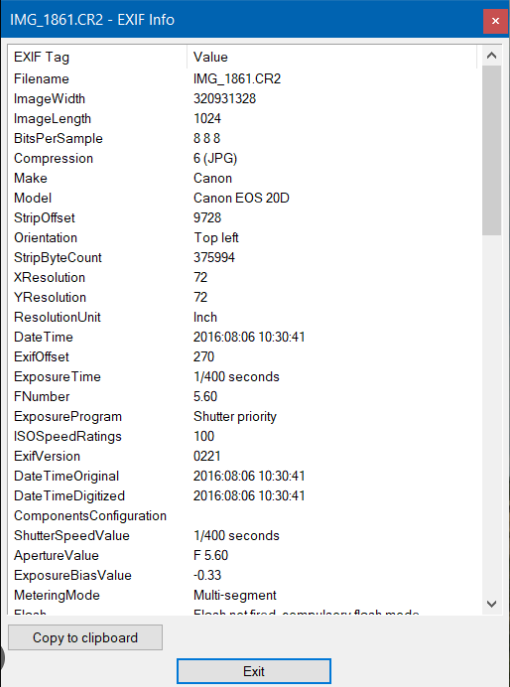Click the Value column header
Screen dimensions: 510x687
click(x=332, y=57)
